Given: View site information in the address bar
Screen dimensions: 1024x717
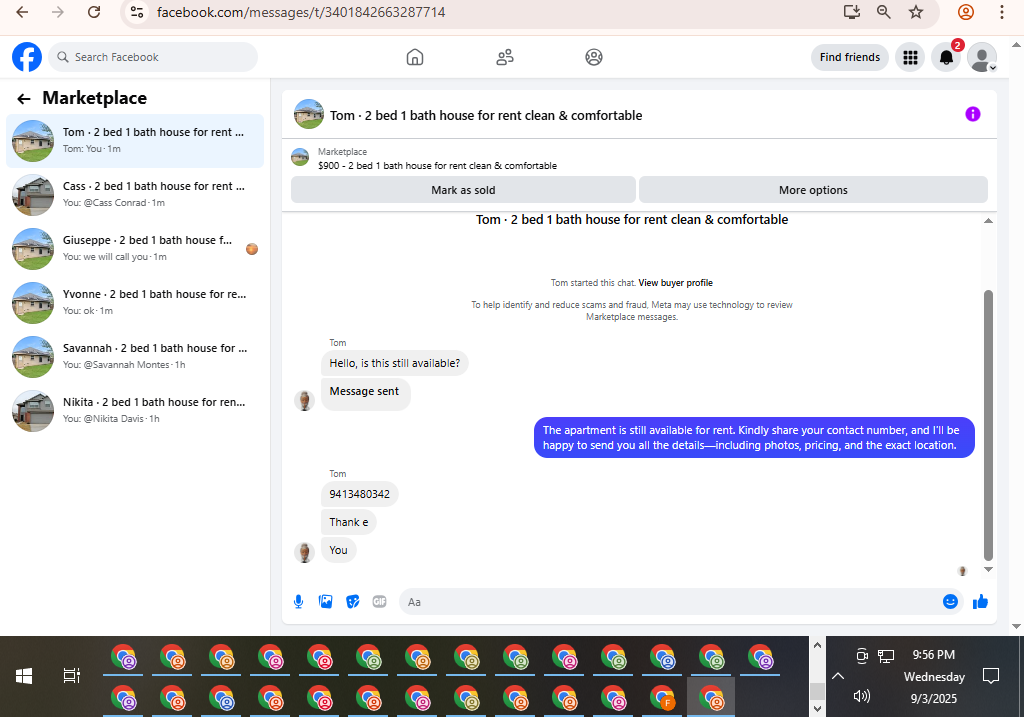Looking at the screenshot, I should [137, 12].
